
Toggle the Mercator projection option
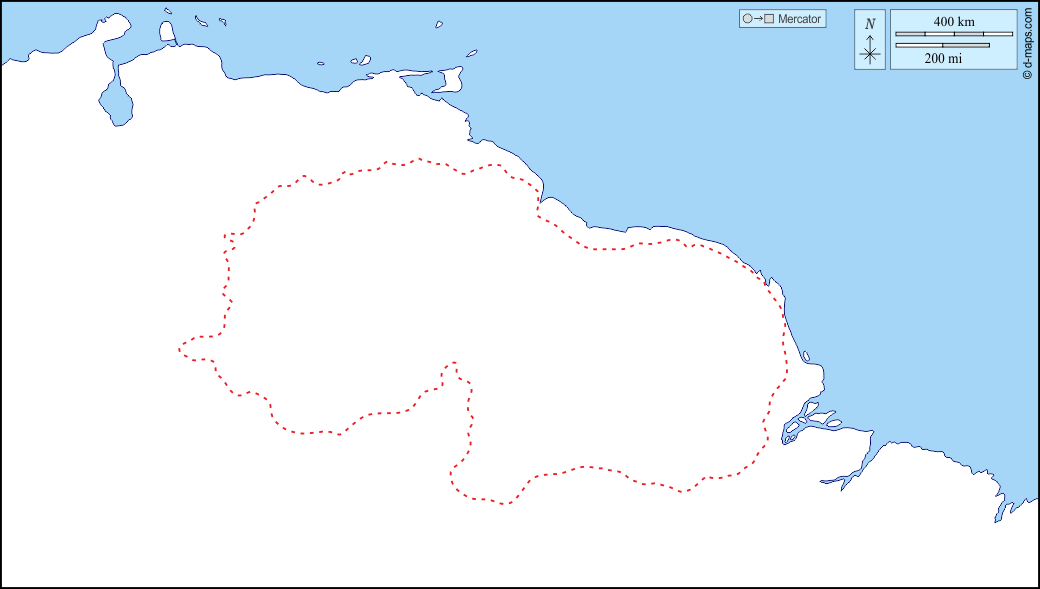coord(782,18)
